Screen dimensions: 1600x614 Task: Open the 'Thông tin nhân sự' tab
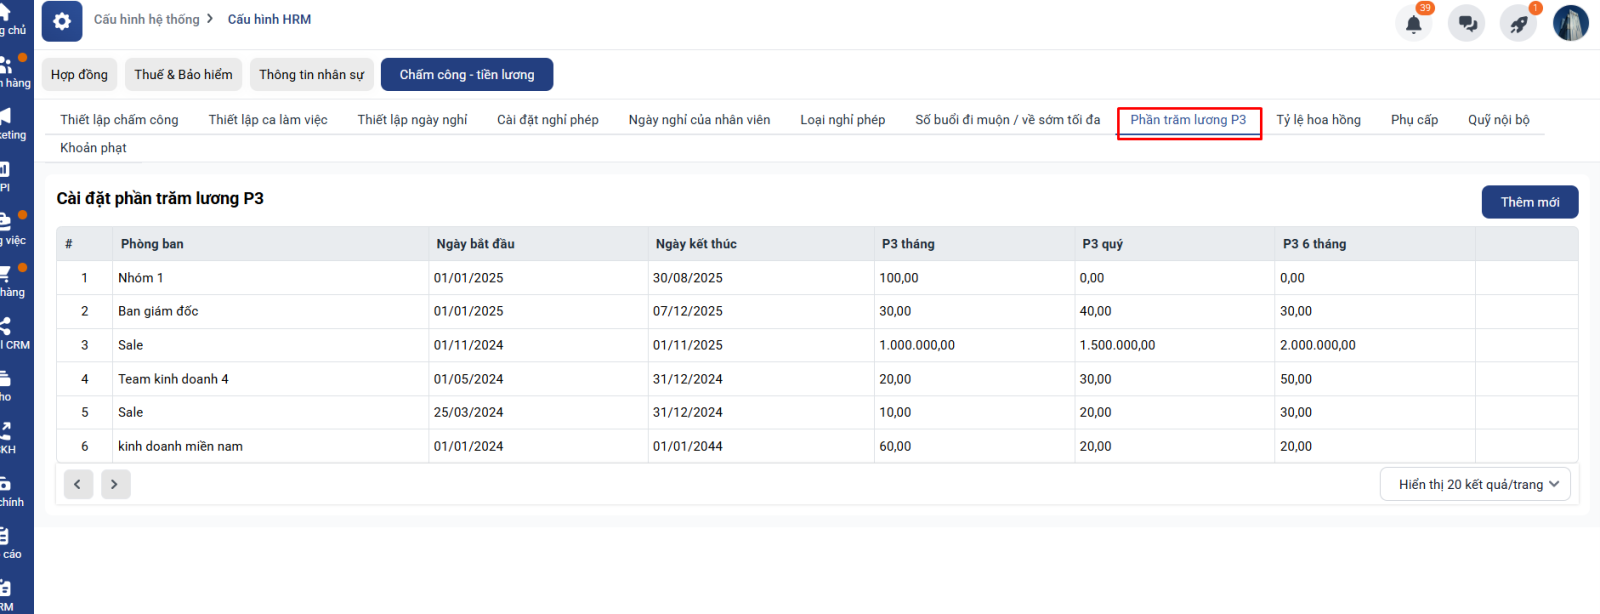click(x=311, y=75)
